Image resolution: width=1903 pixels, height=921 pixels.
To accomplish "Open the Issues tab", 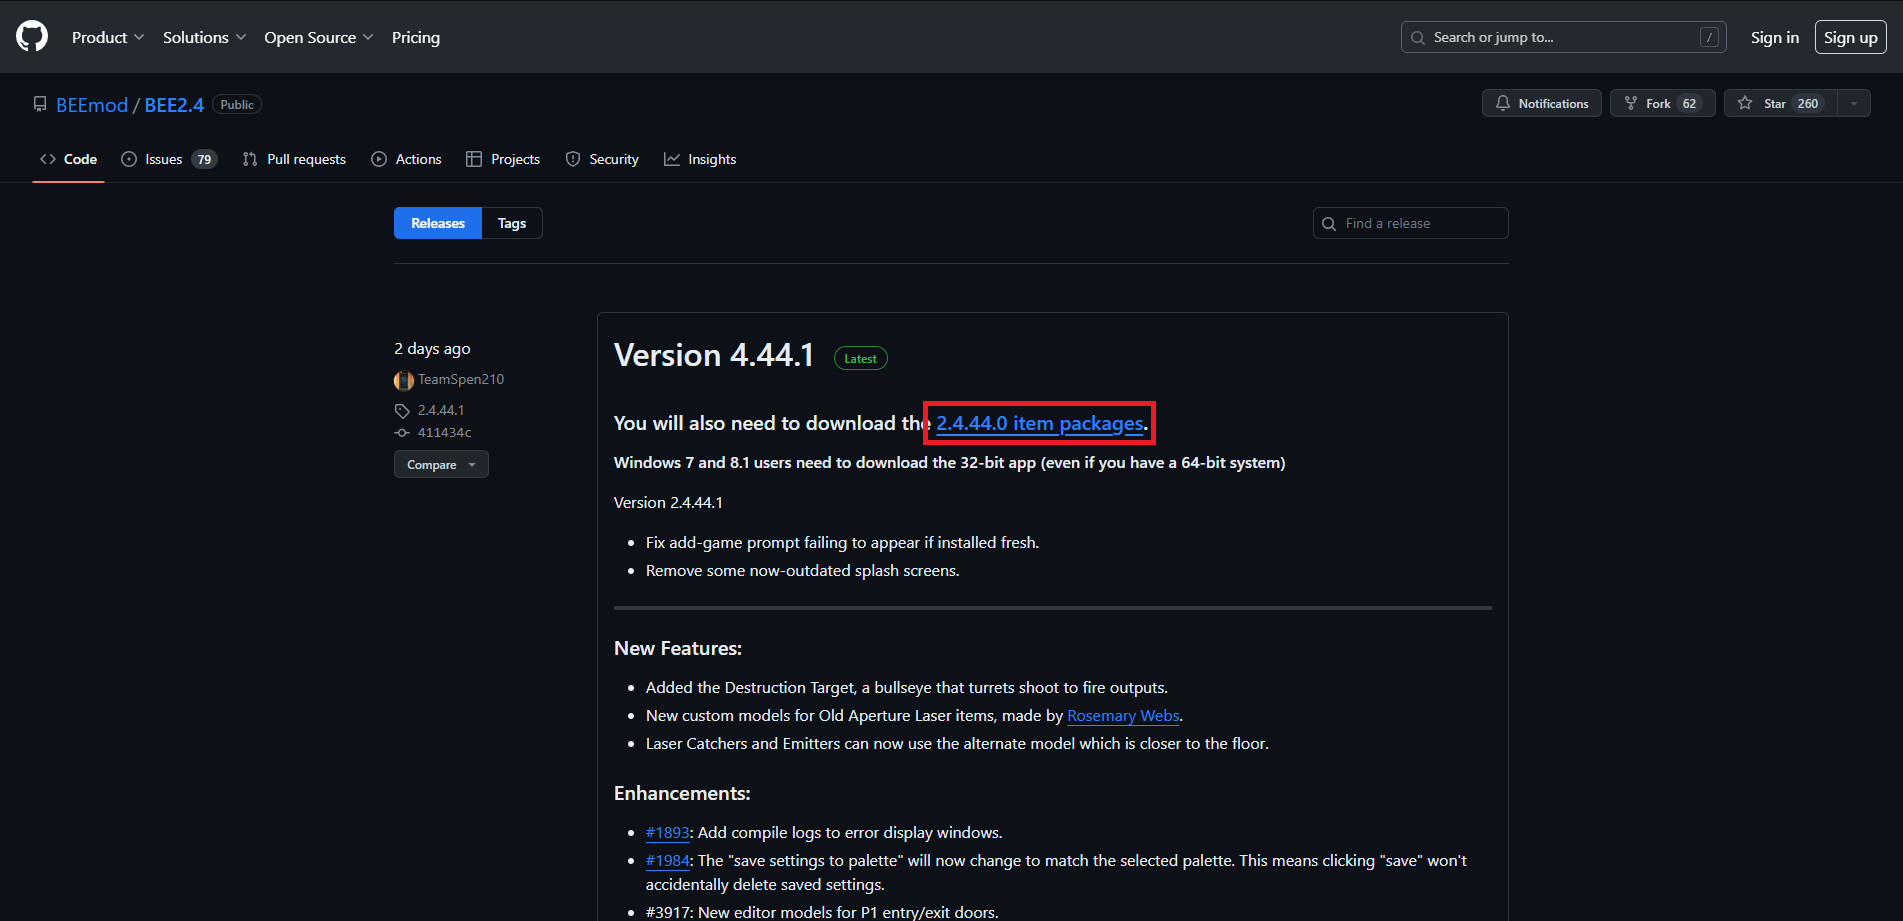I will tap(169, 159).
